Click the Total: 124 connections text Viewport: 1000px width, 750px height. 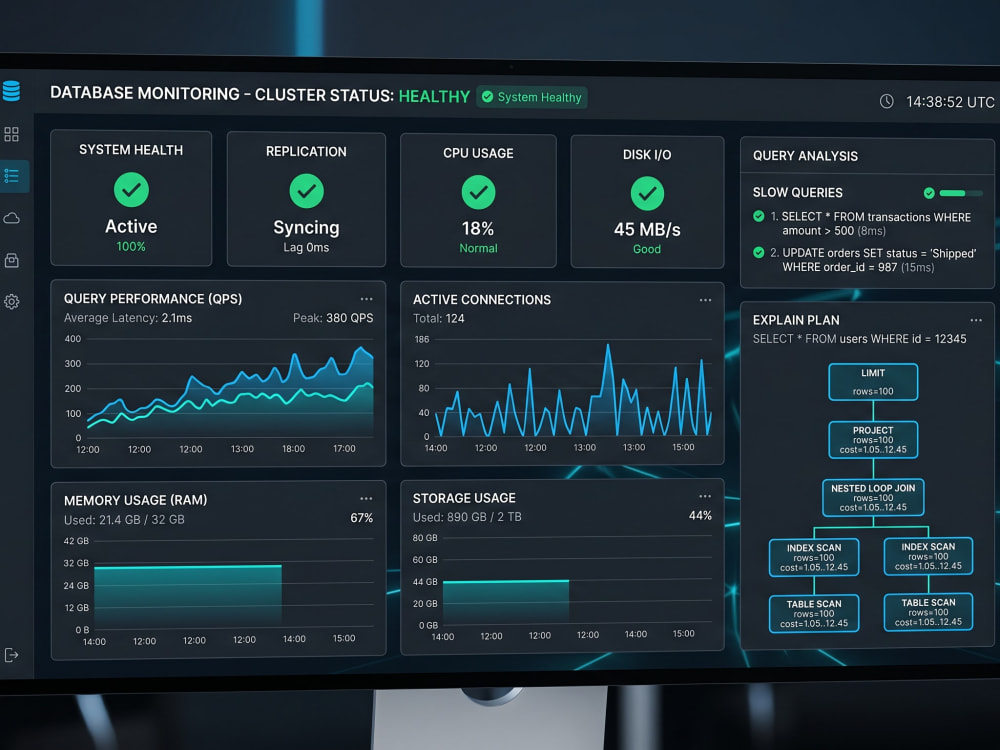click(438, 318)
